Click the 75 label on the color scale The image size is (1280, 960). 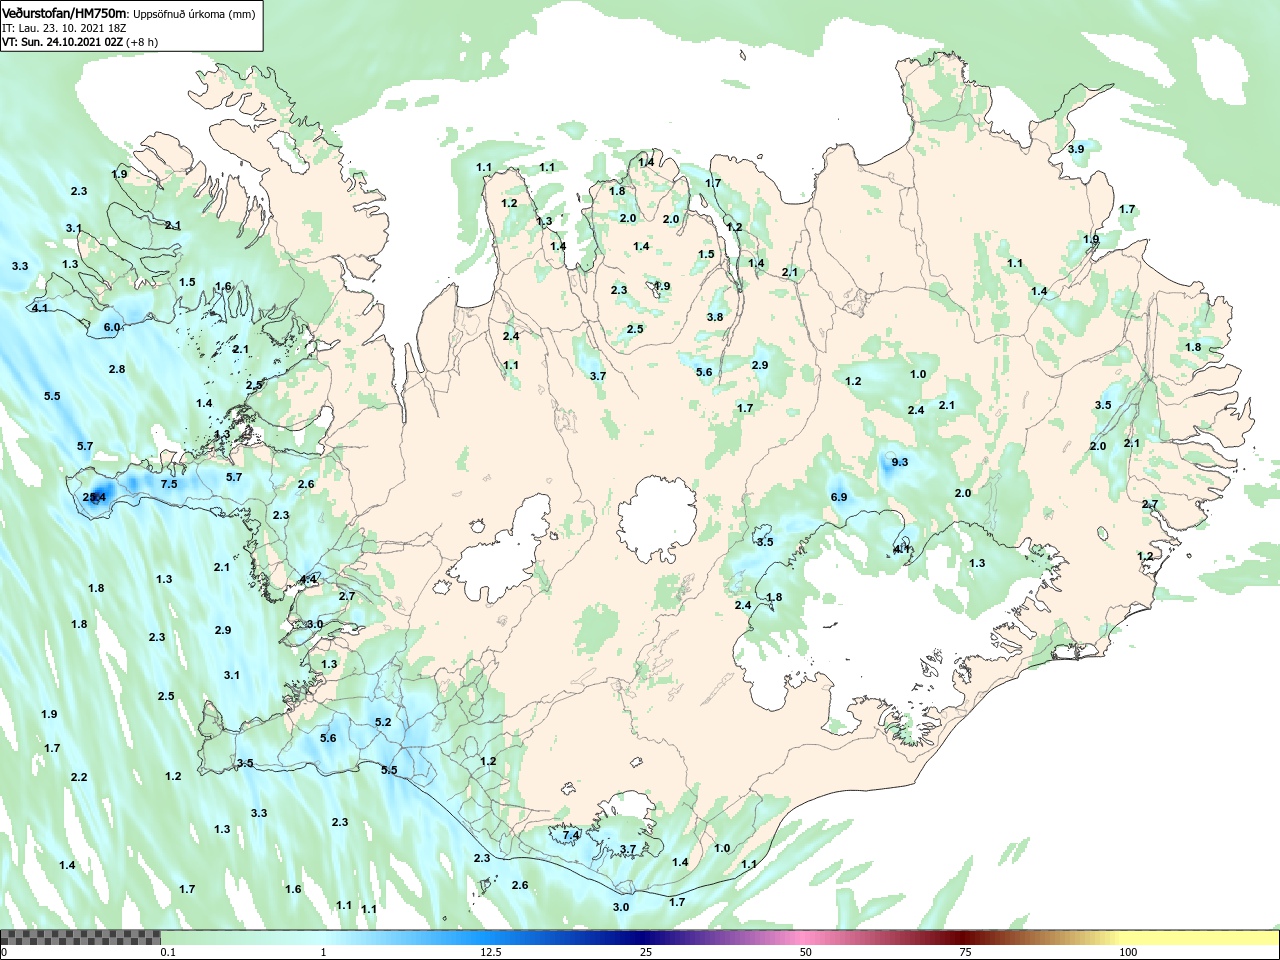point(965,952)
